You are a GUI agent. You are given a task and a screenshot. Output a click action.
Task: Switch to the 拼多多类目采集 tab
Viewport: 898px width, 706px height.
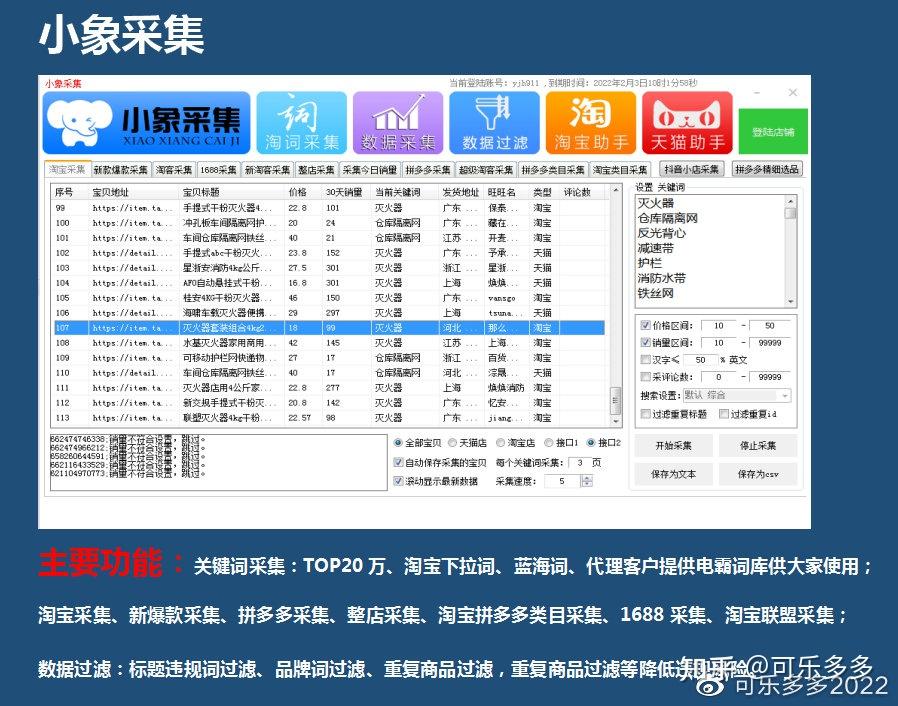click(553, 170)
